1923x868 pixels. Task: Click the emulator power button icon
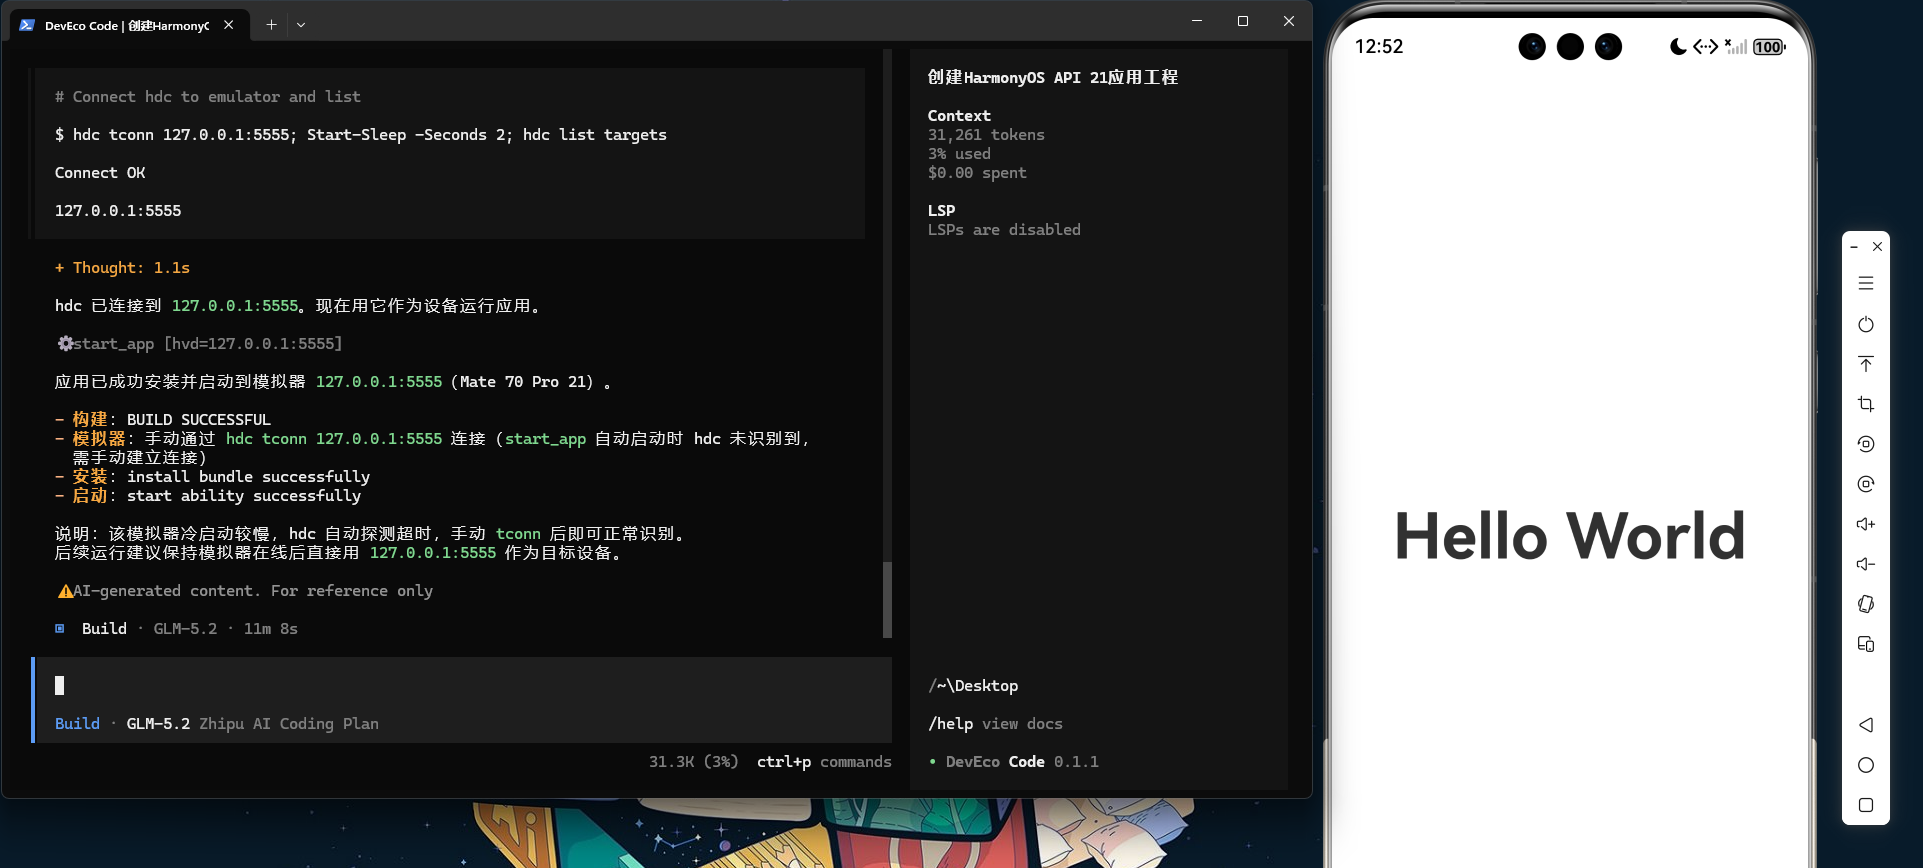coord(1866,324)
